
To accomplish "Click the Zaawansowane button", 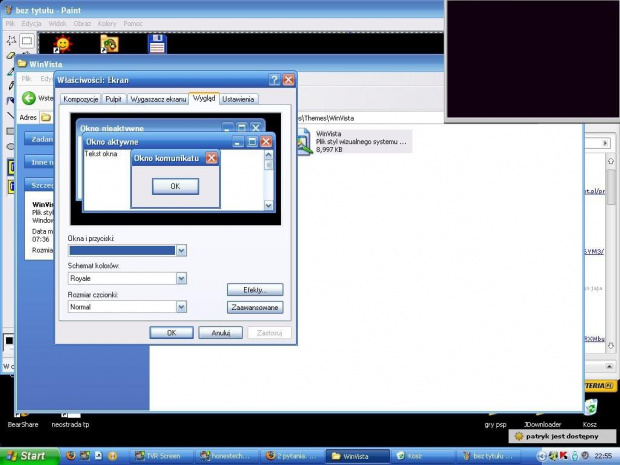I will click(255, 307).
